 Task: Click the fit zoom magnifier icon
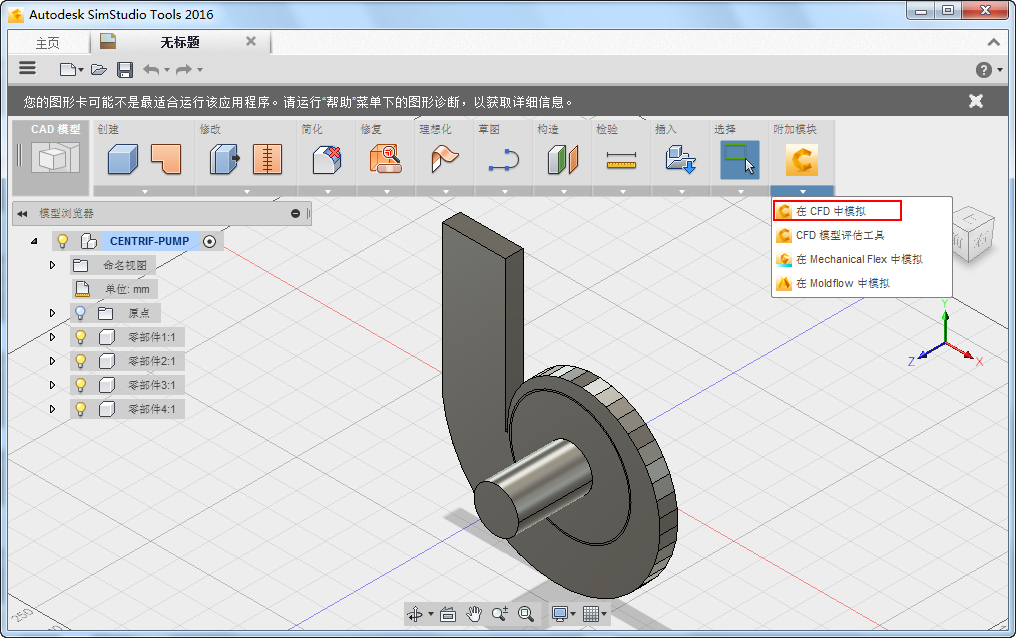526,613
